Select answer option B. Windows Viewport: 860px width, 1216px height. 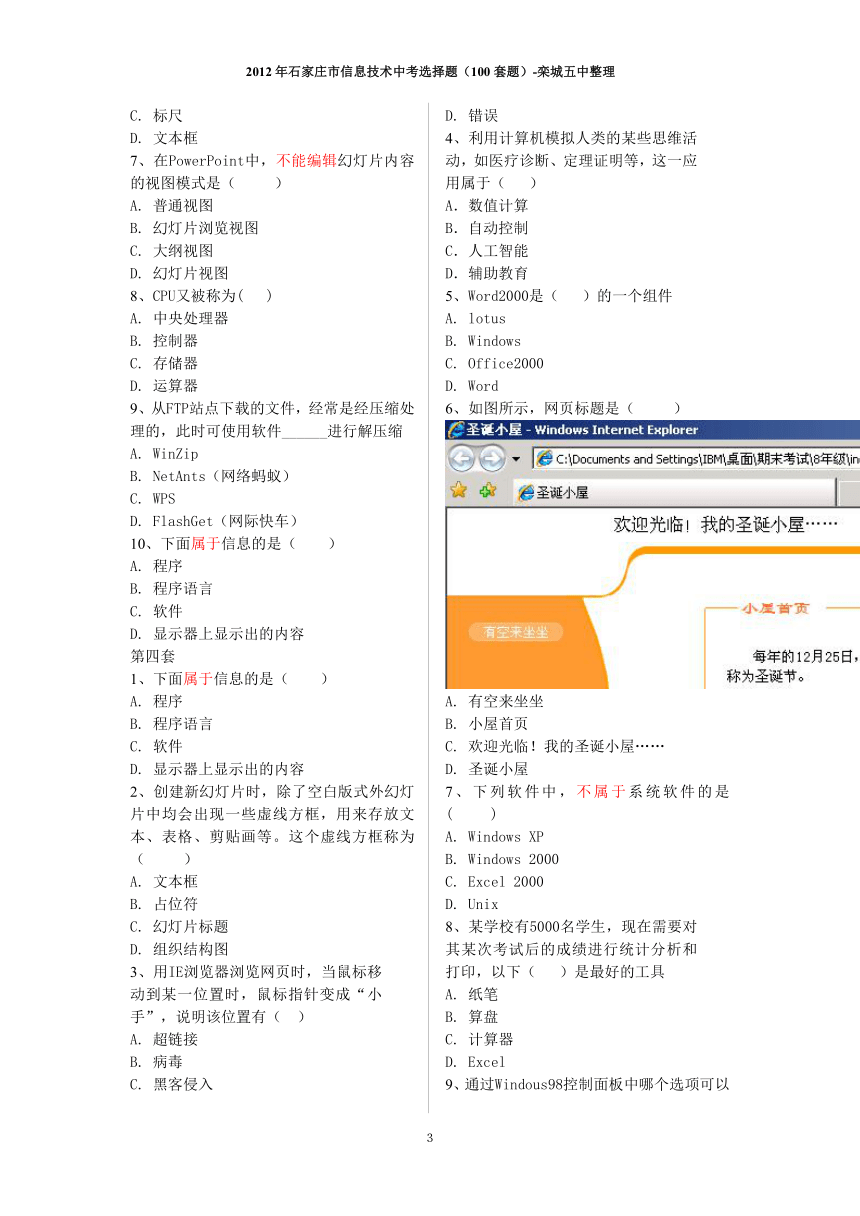coord(483,341)
